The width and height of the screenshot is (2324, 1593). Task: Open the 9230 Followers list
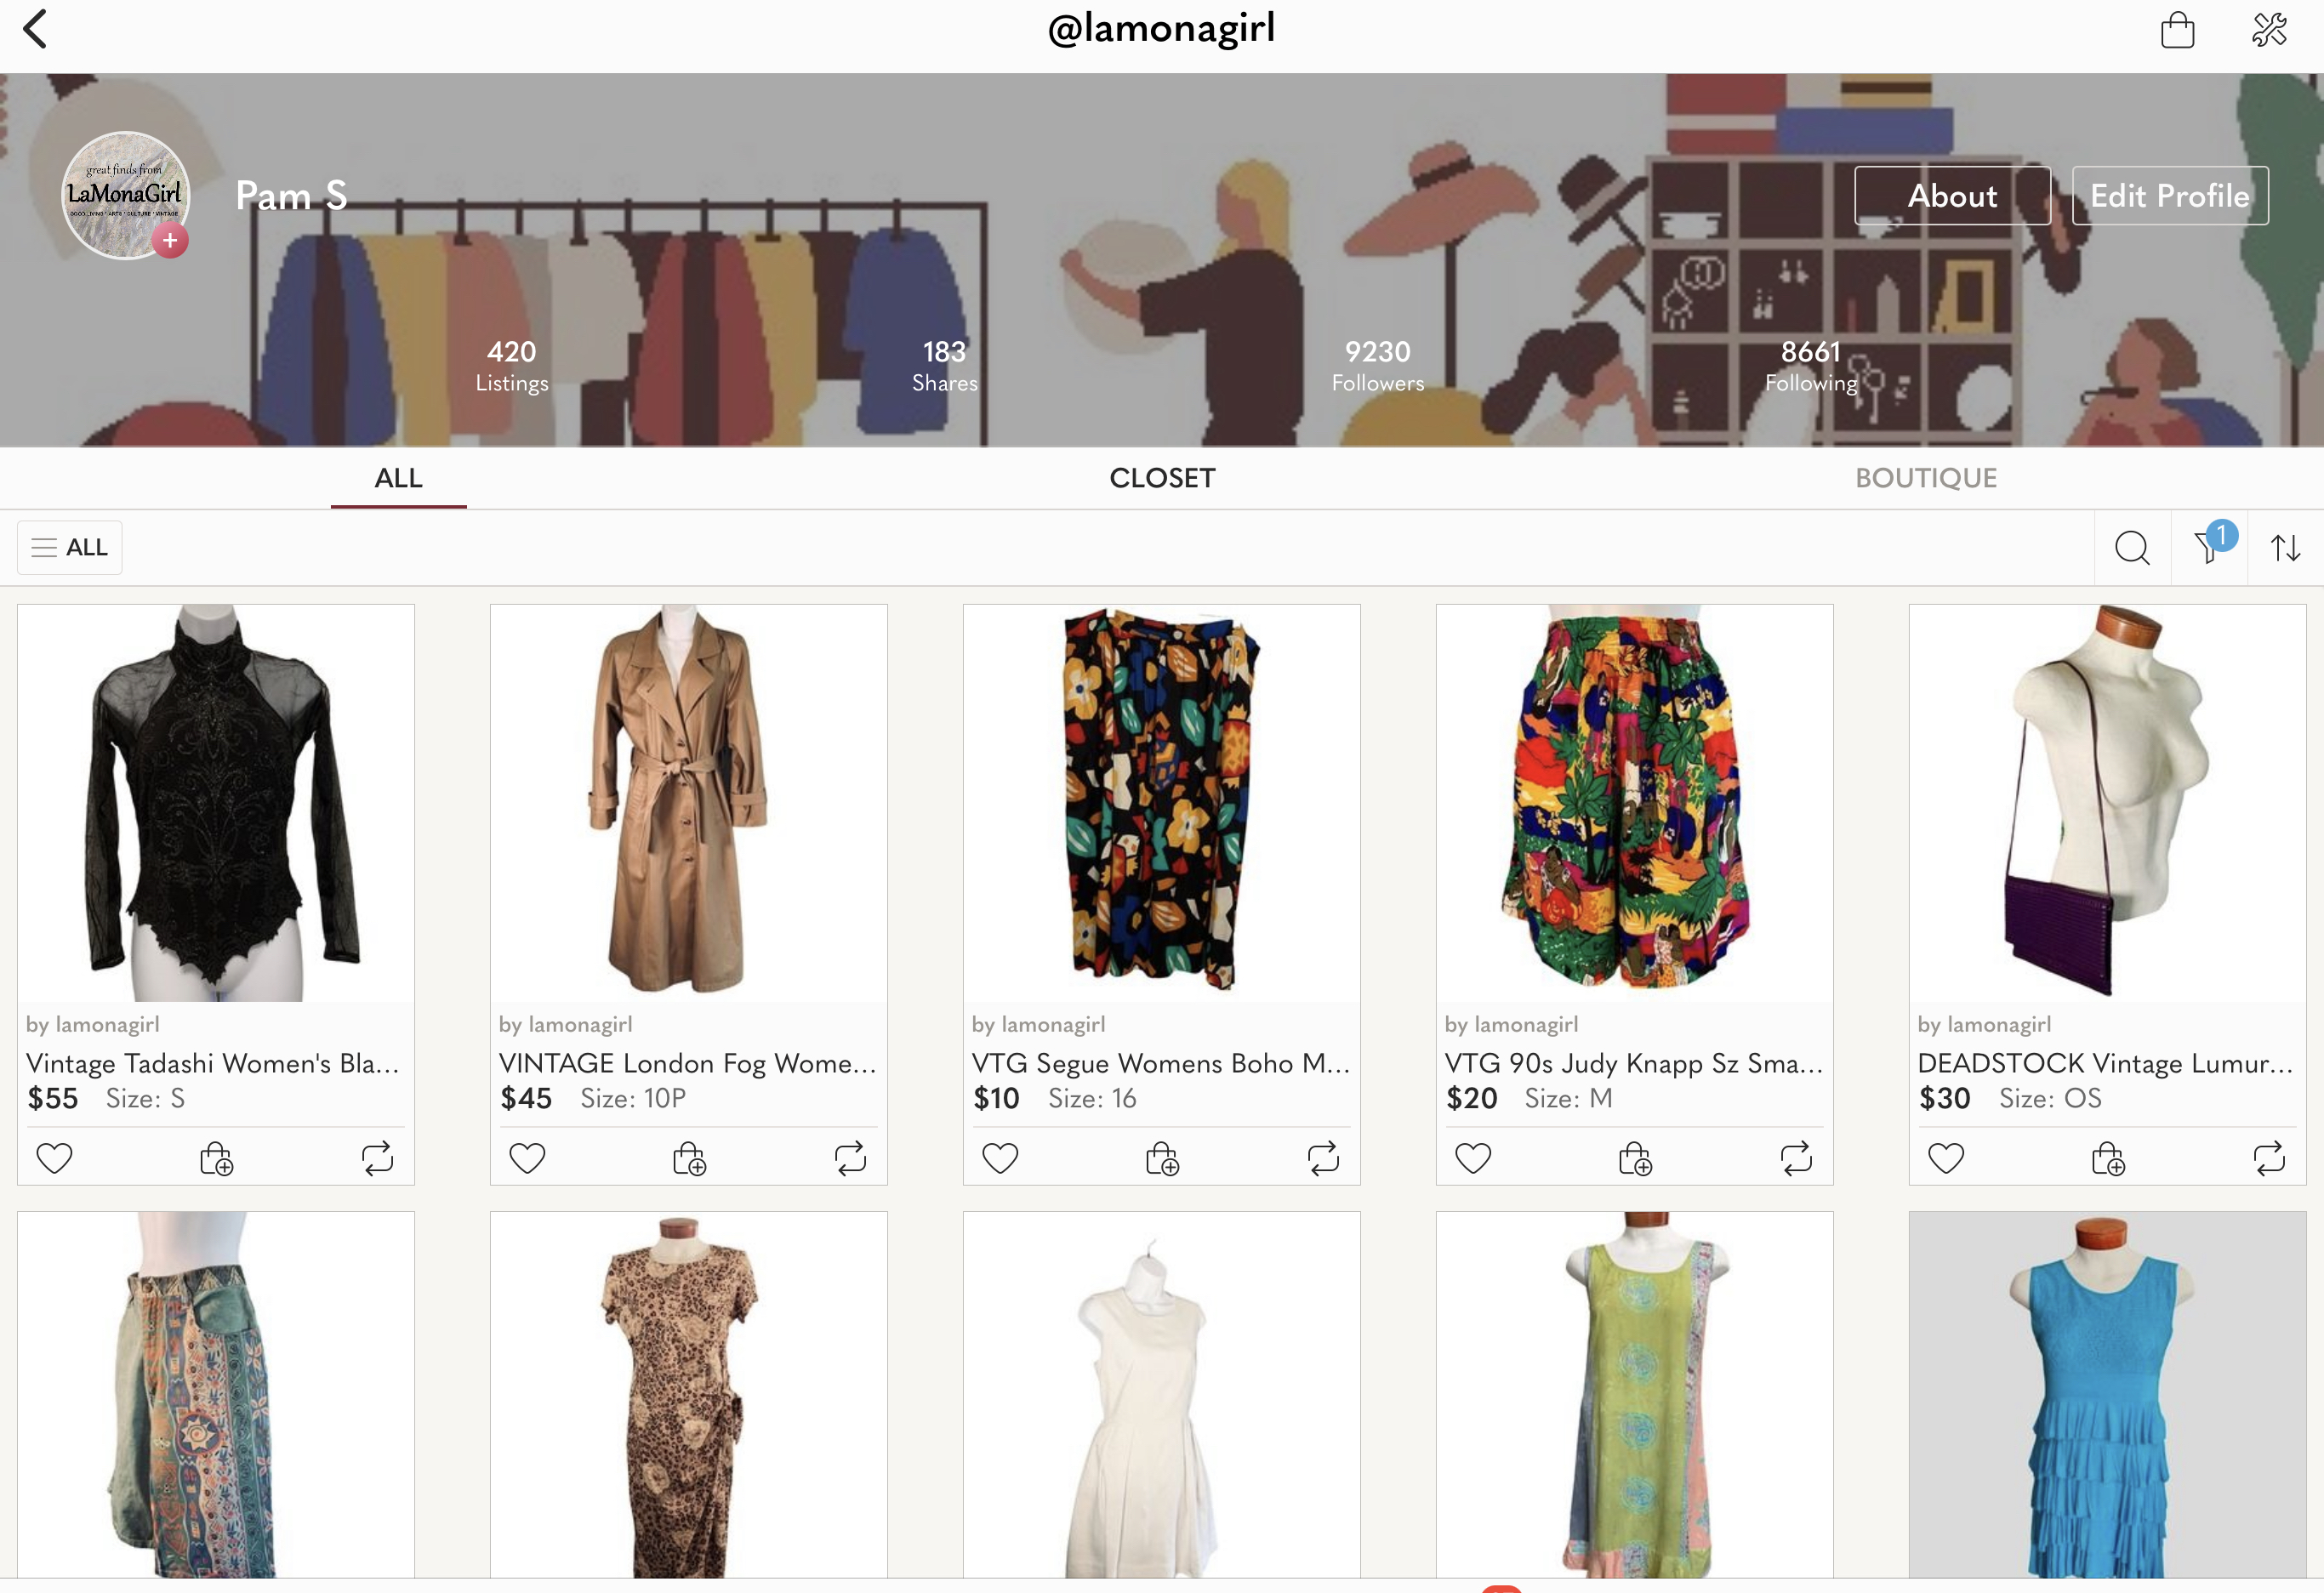tap(1377, 365)
